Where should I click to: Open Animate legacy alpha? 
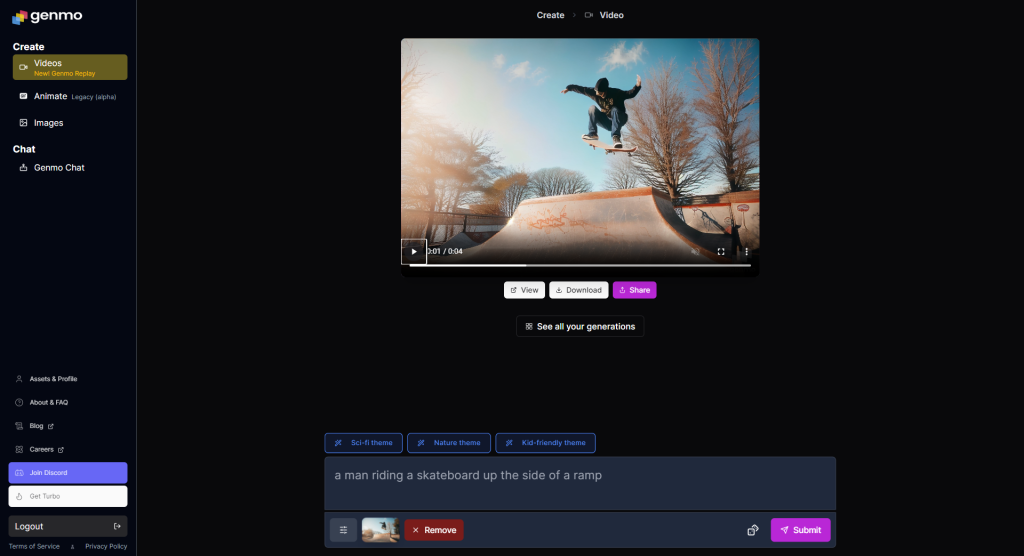[70, 96]
